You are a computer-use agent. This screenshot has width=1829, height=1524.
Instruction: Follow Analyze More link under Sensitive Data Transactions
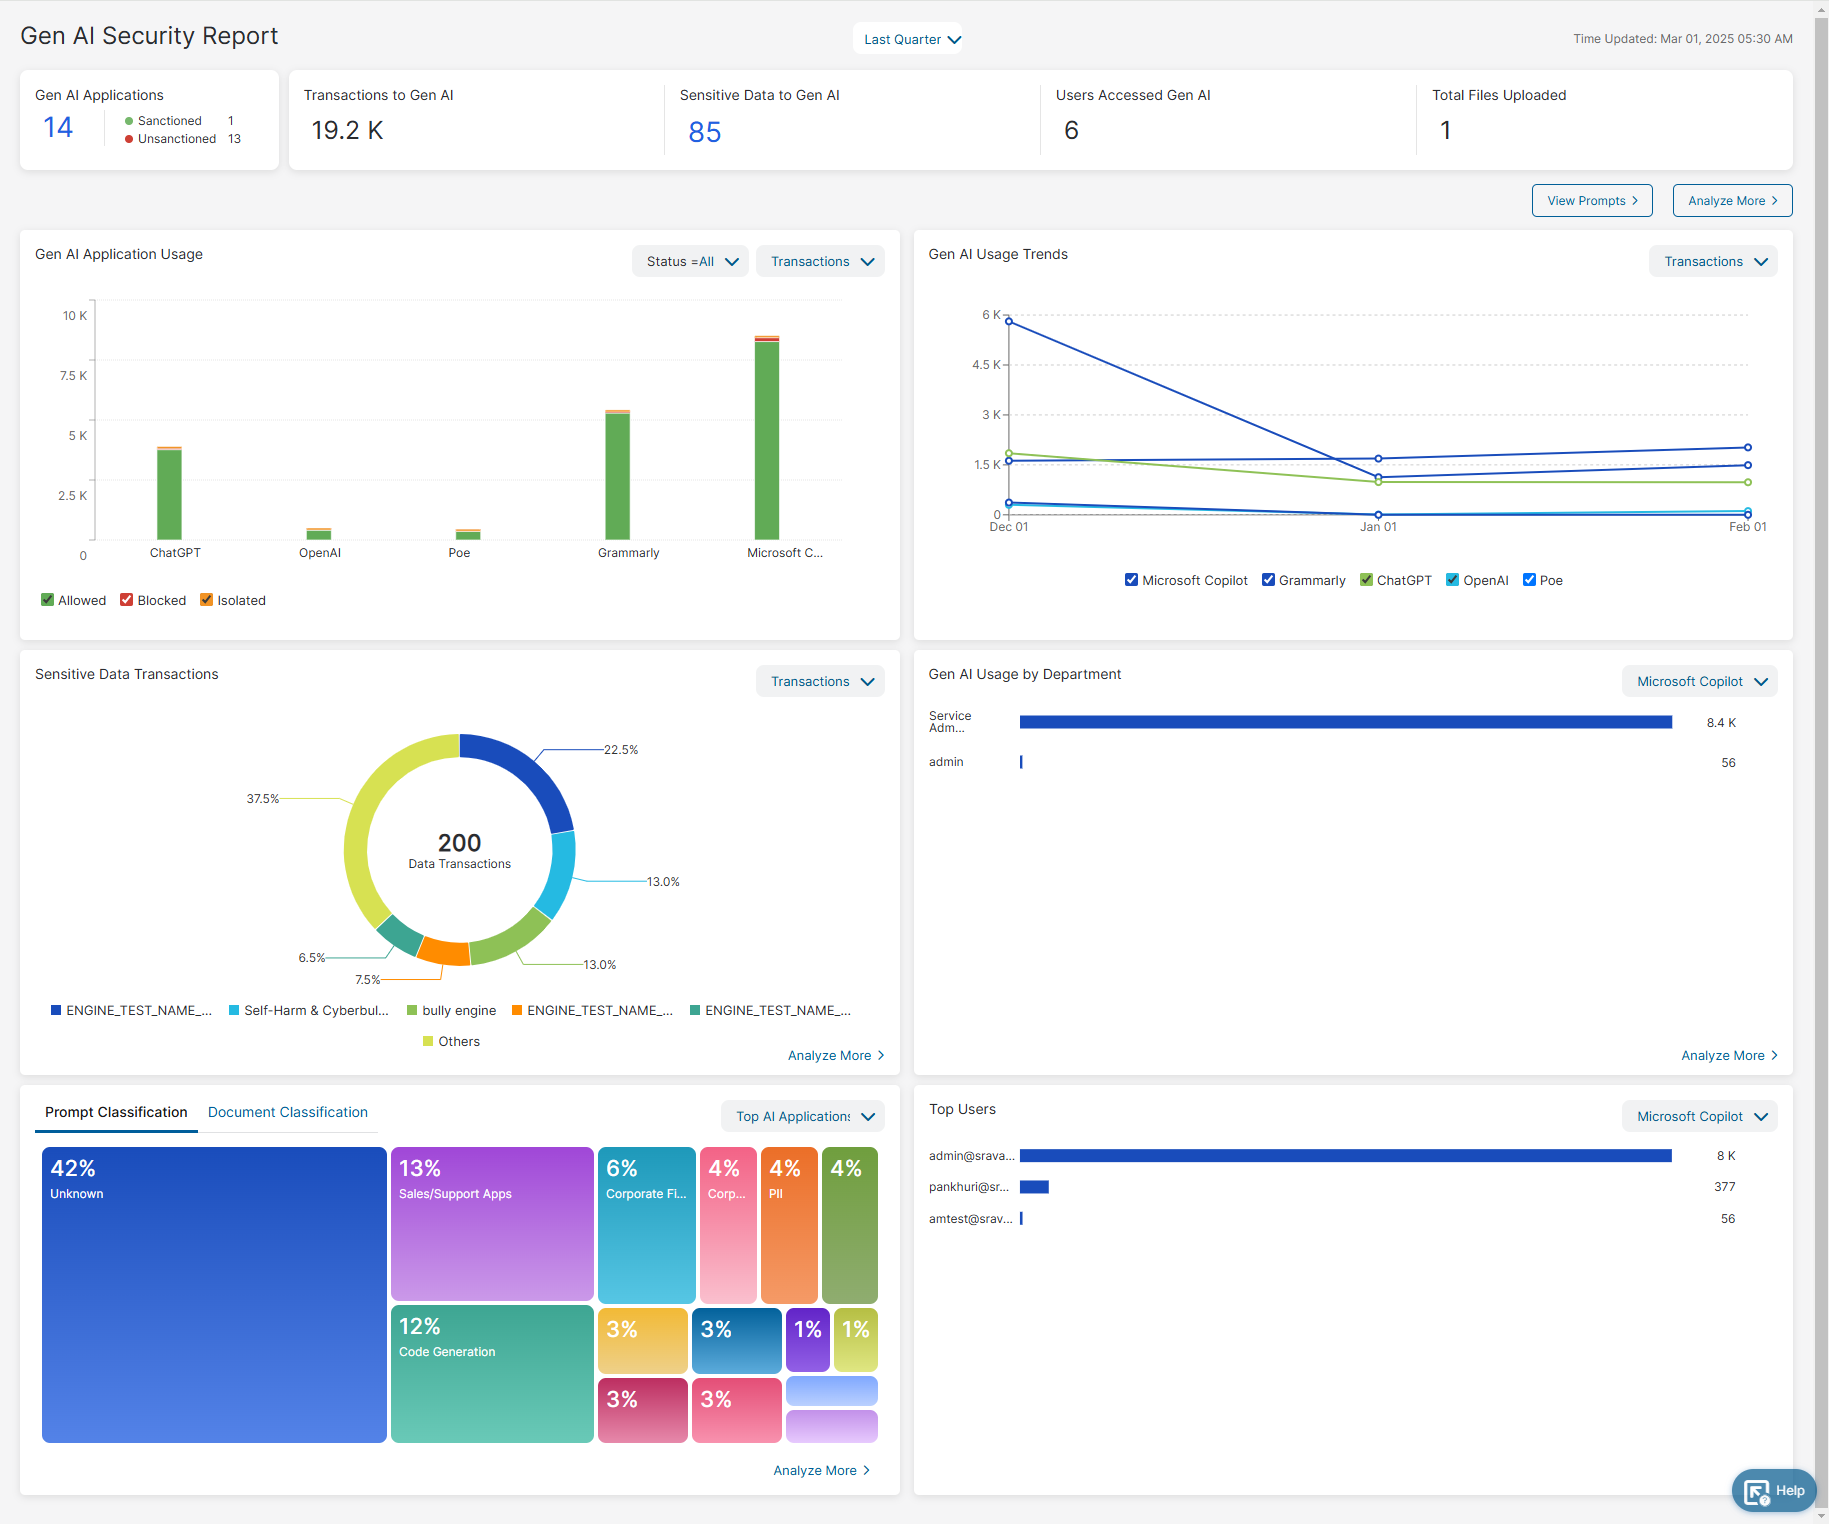(x=836, y=1055)
